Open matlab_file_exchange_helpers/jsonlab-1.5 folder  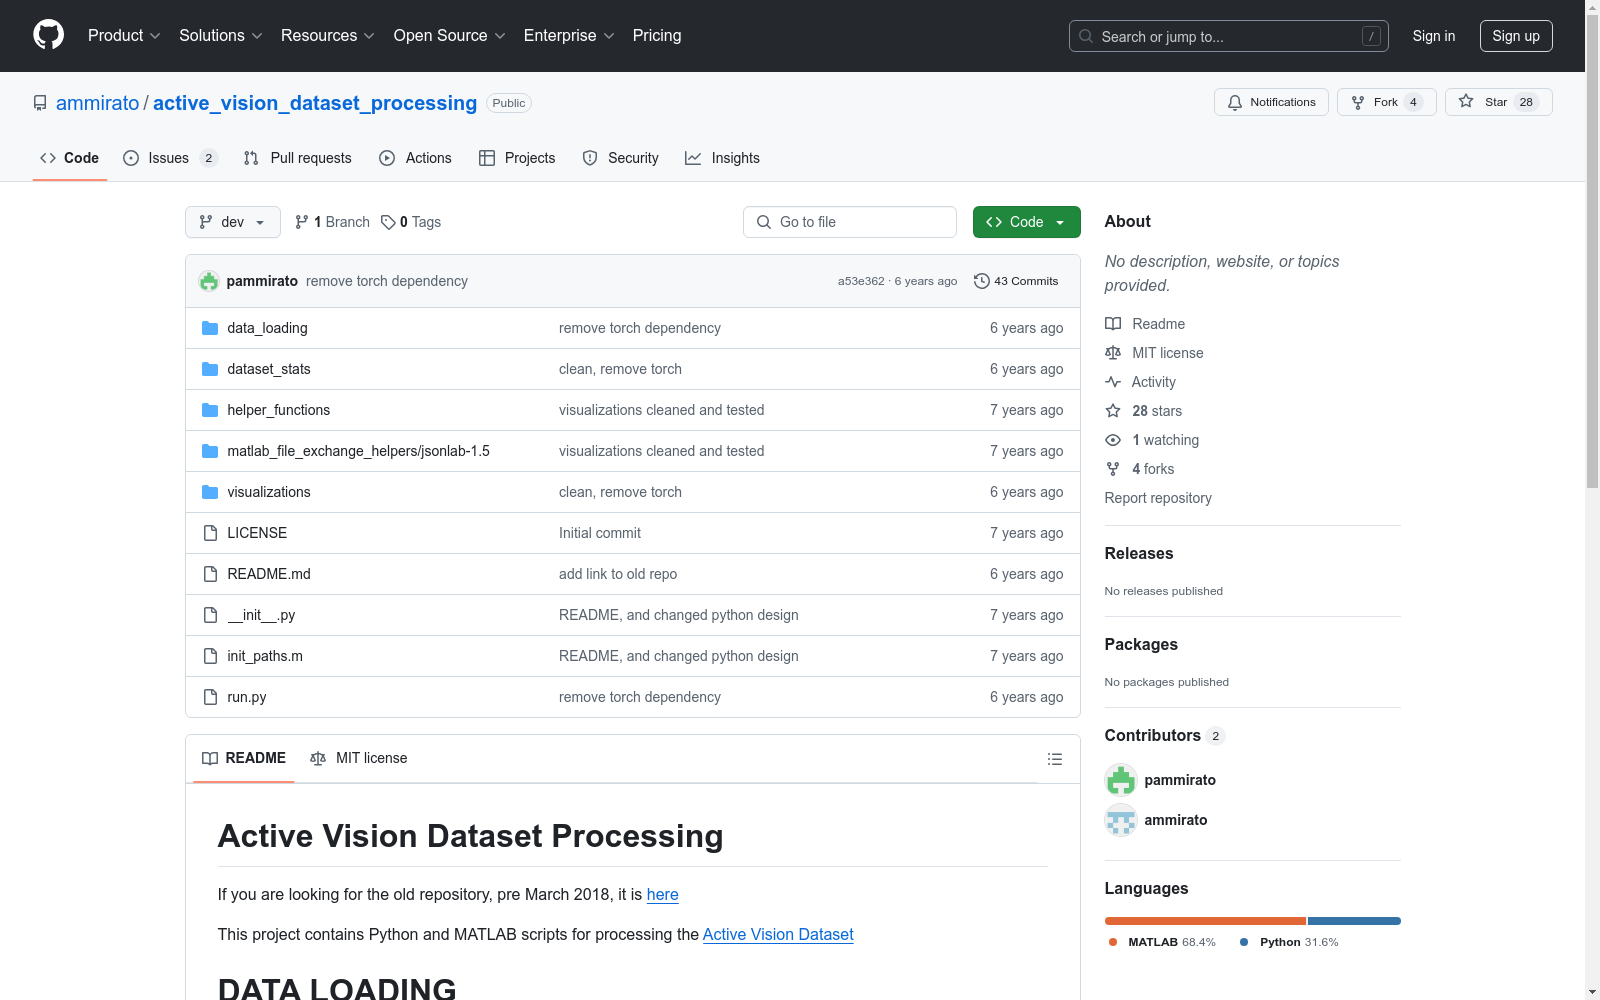(x=358, y=451)
